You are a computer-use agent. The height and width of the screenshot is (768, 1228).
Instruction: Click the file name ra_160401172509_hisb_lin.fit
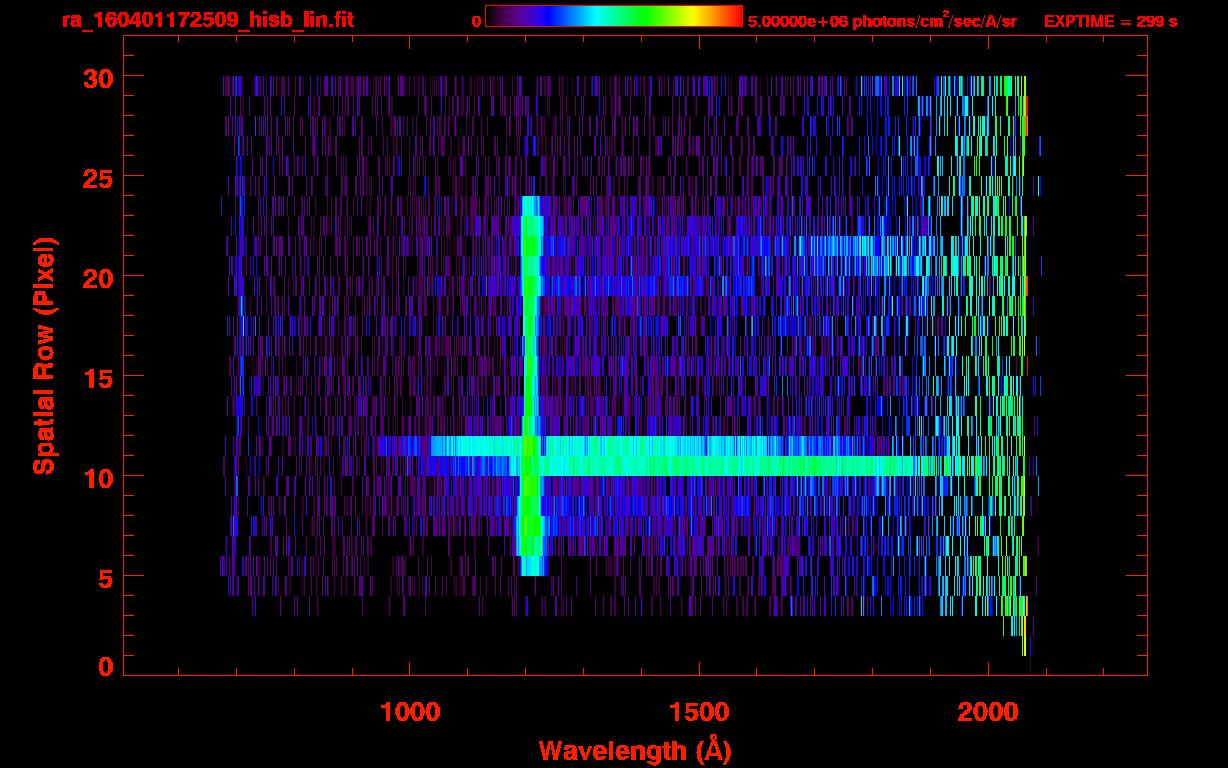[x=207, y=20]
